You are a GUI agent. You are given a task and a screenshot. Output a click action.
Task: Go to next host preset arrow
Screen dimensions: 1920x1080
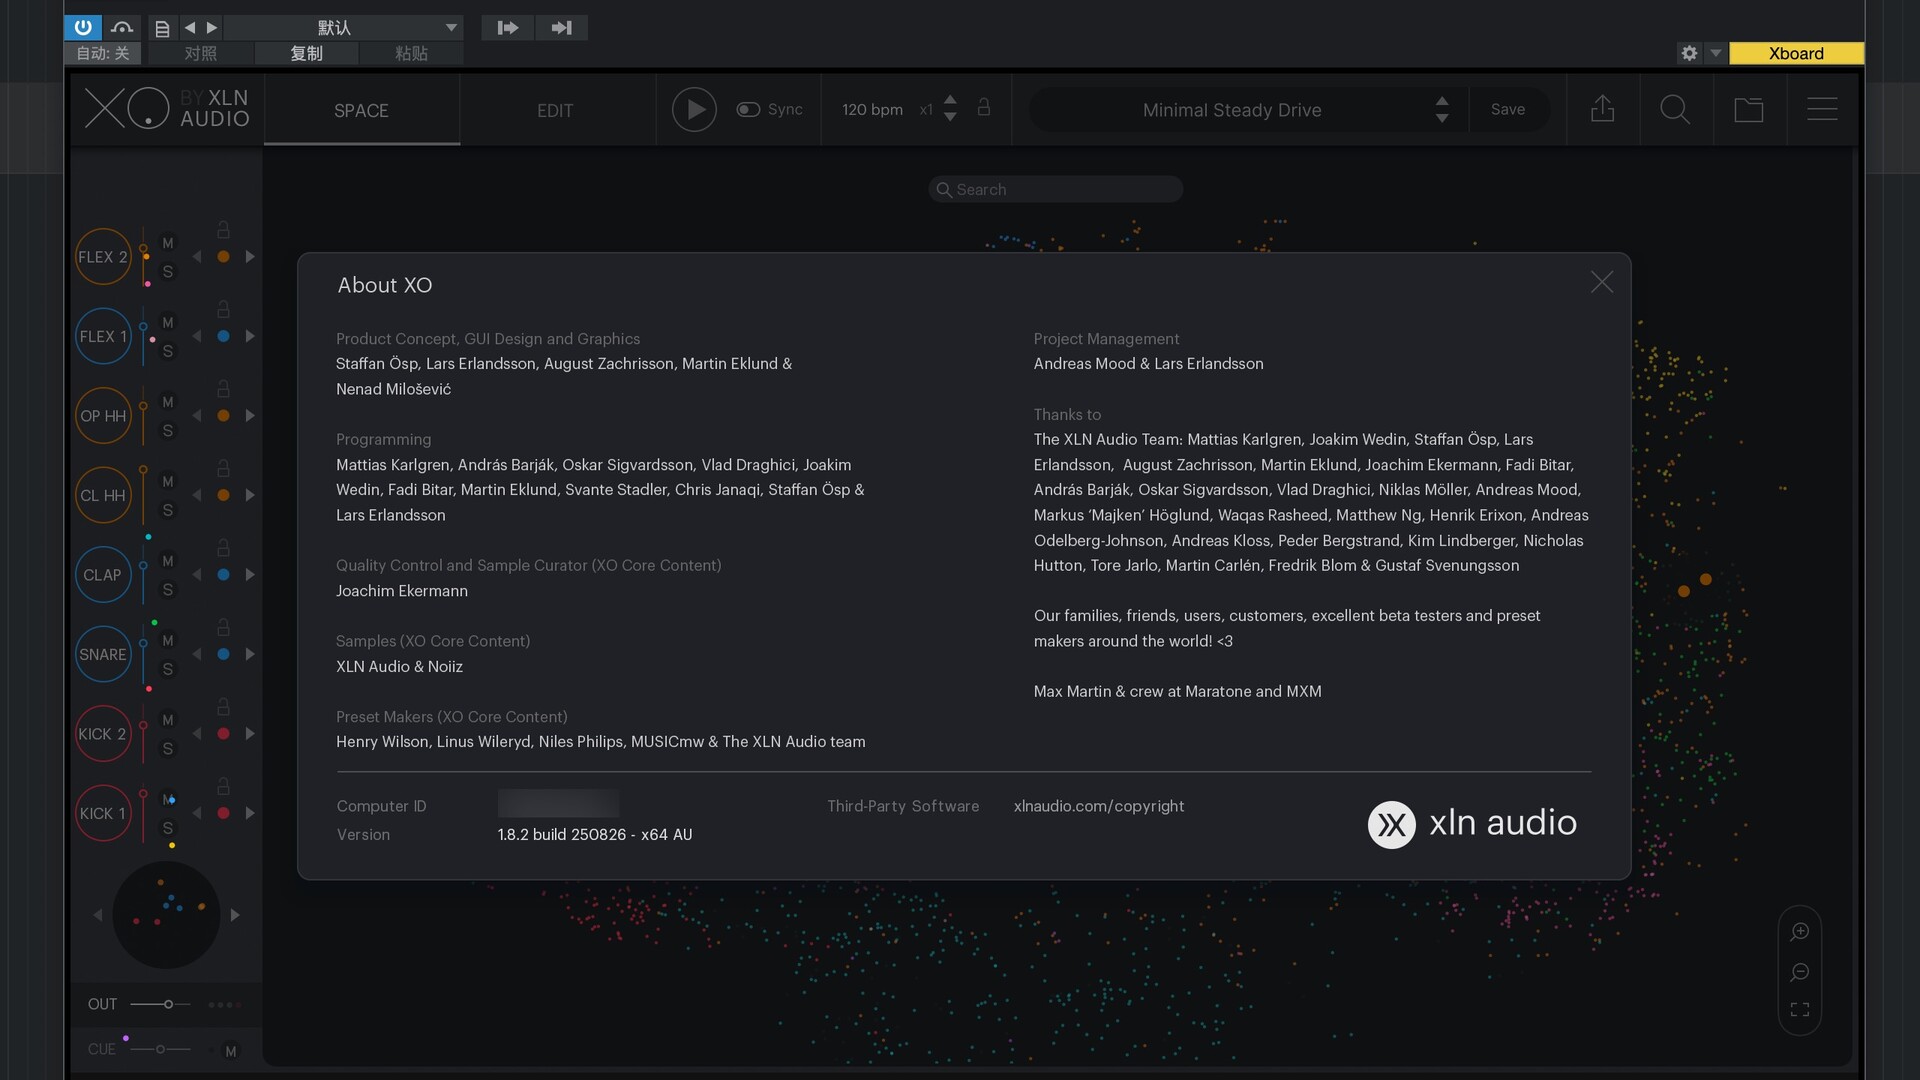(x=211, y=28)
